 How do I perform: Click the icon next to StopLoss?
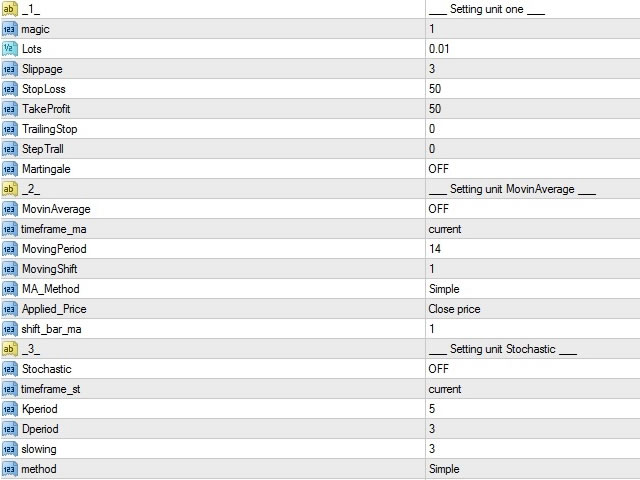pyautogui.click(x=10, y=89)
